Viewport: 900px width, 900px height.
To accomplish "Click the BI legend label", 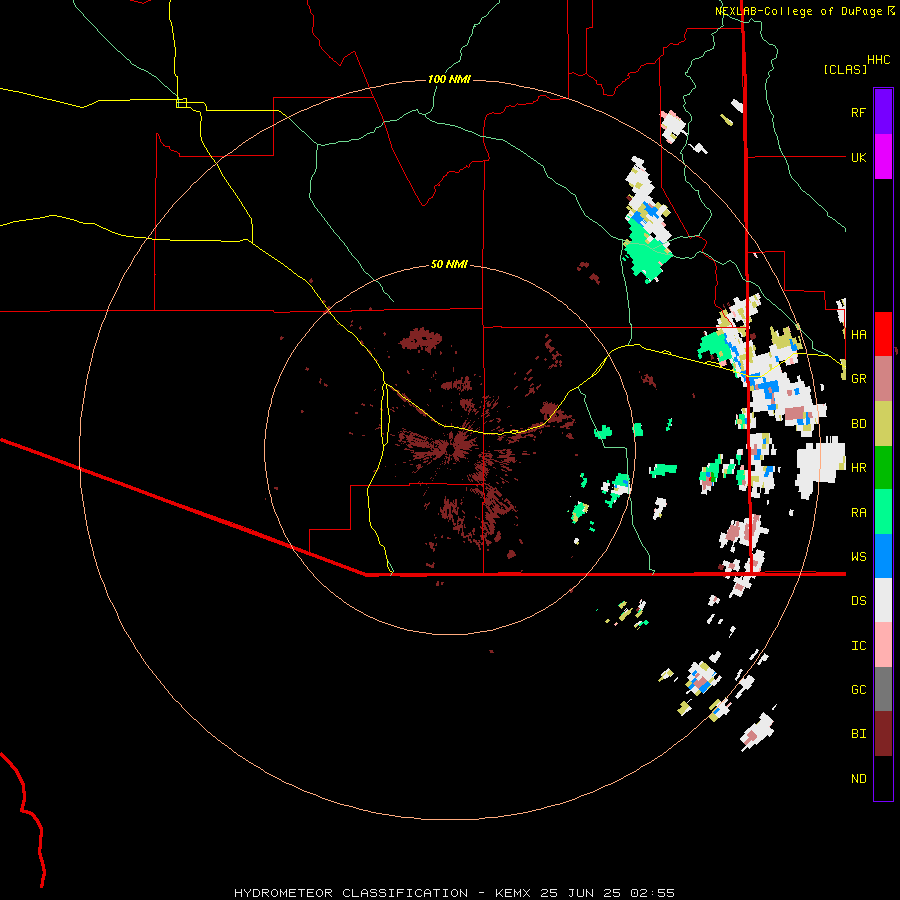I will click(x=858, y=734).
